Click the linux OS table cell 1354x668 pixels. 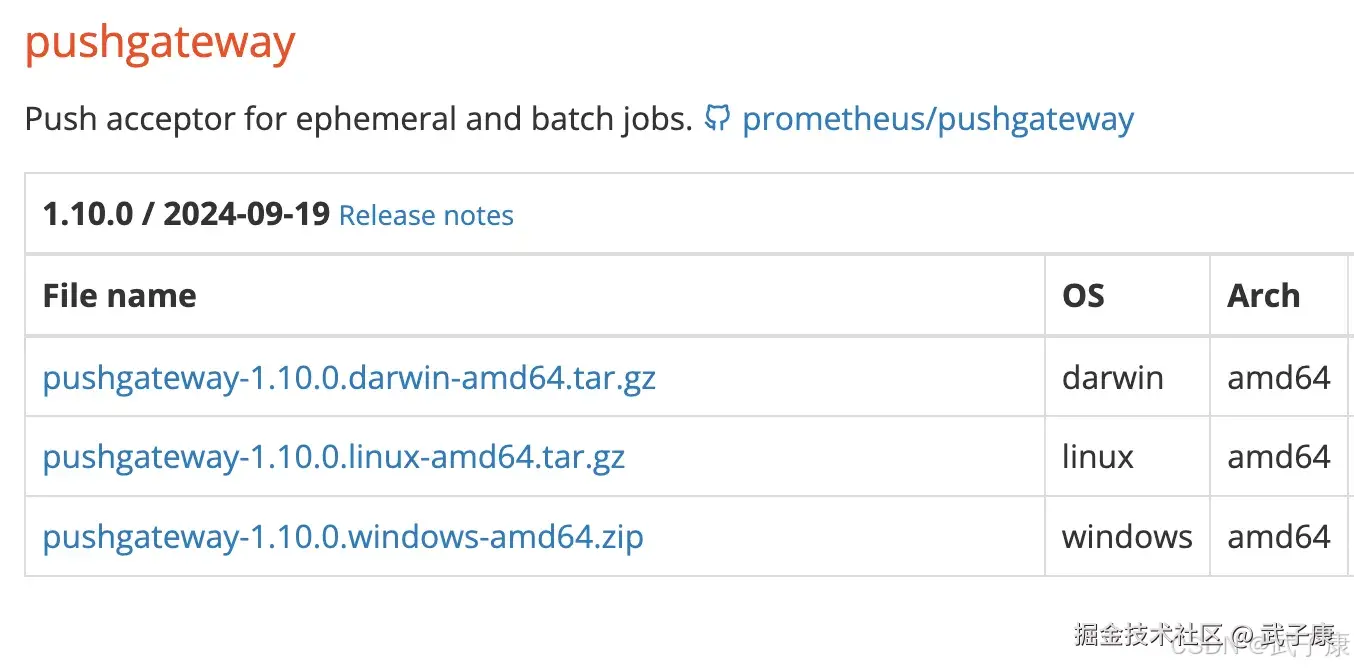tap(1098, 457)
